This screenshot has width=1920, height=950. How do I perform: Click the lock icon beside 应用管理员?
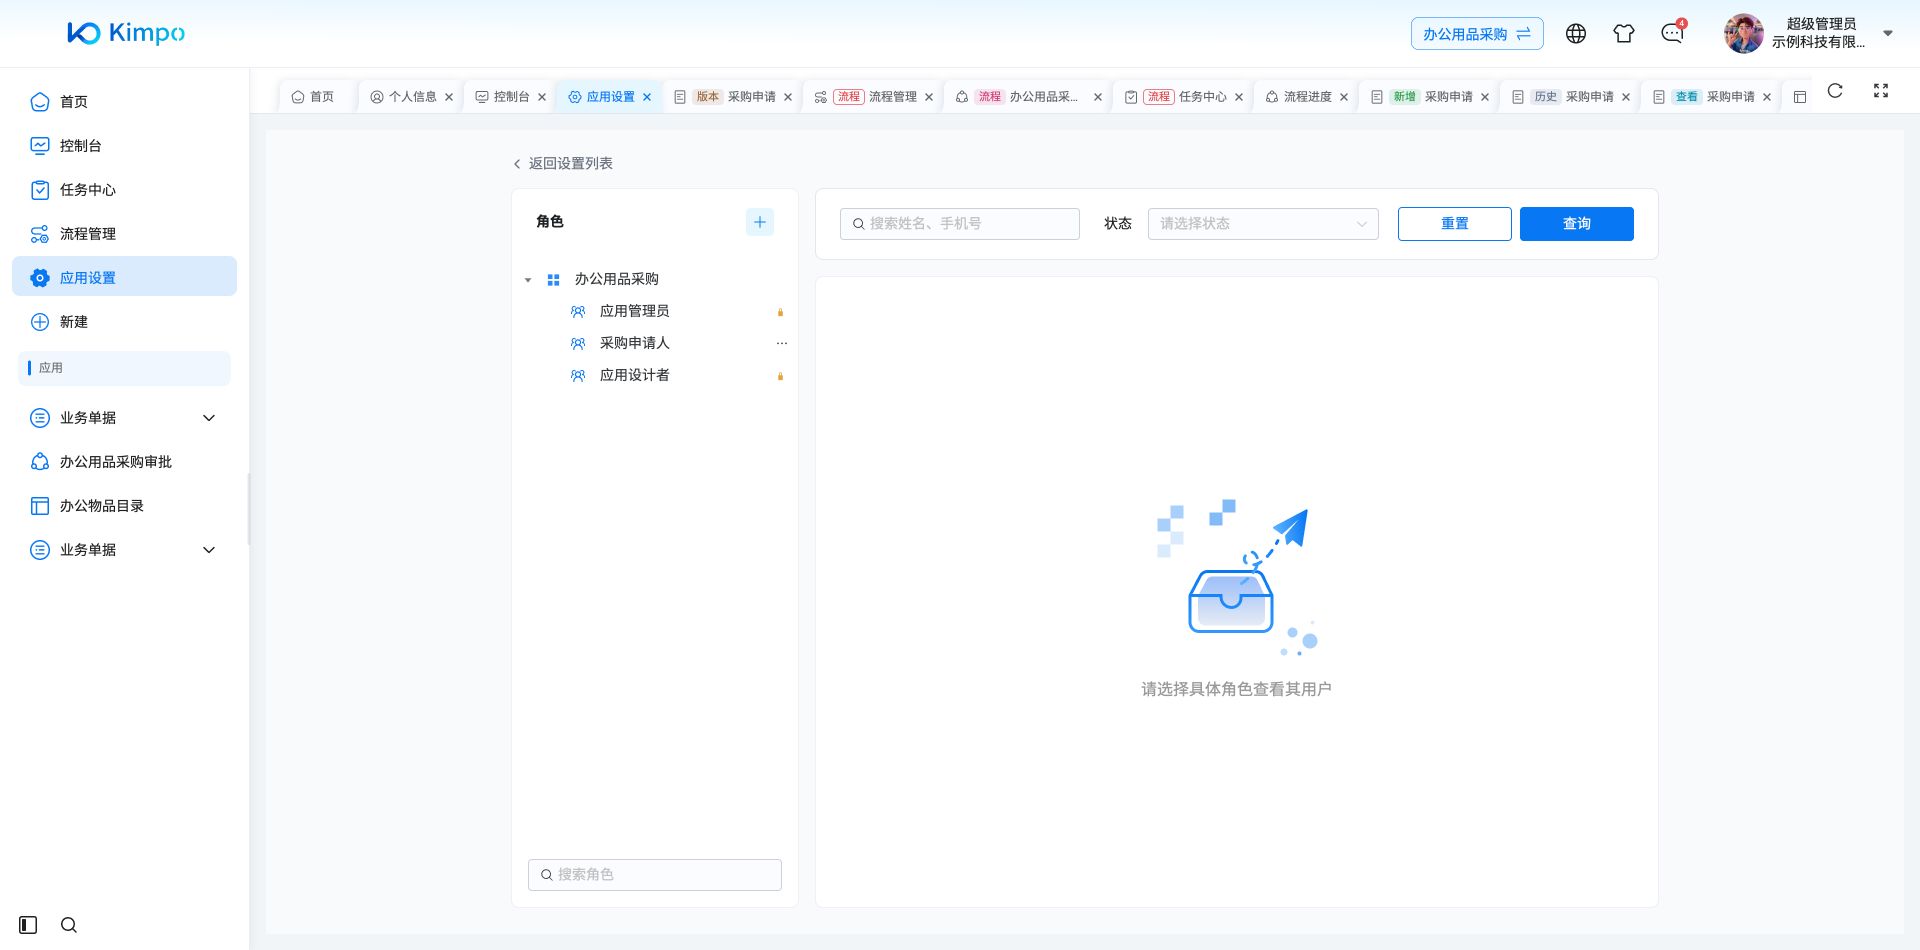pyautogui.click(x=781, y=312)
